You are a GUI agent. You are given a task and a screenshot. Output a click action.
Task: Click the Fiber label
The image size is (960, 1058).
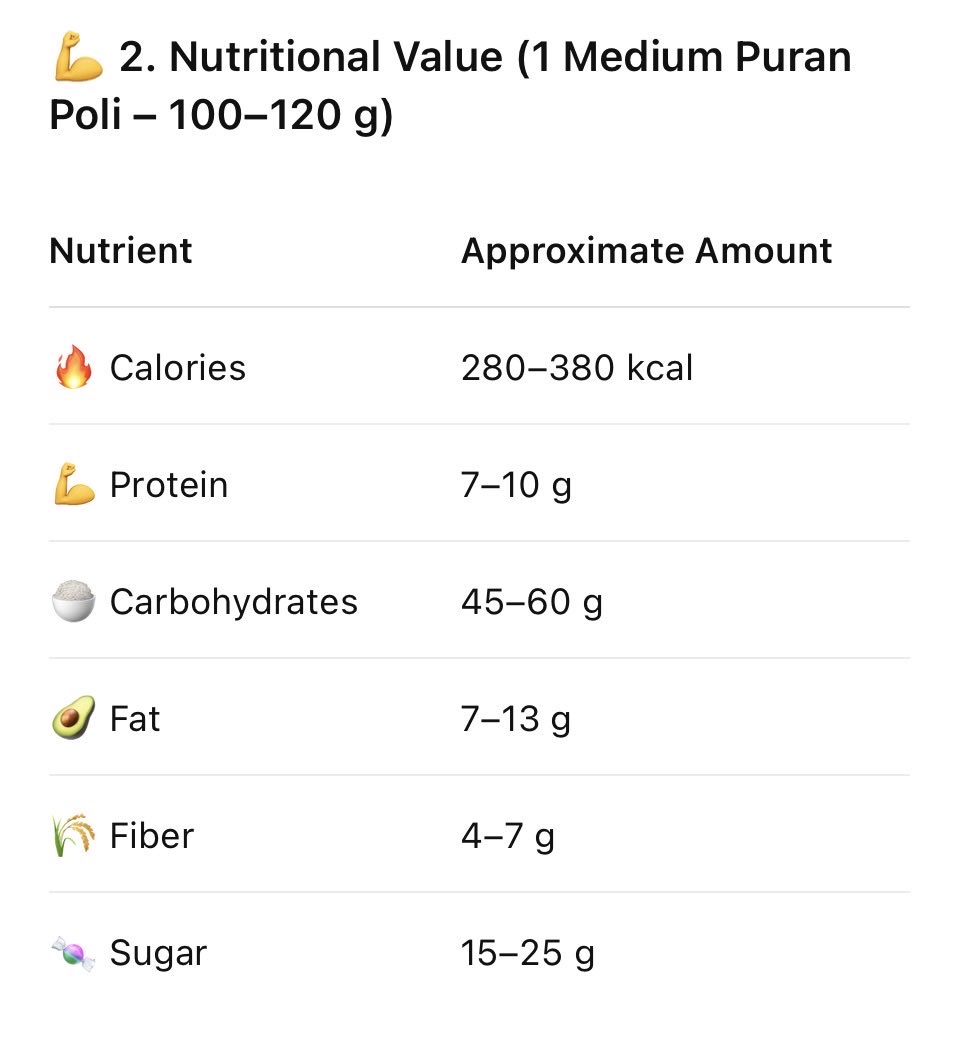pyautogui.click(x=152, y=835)
